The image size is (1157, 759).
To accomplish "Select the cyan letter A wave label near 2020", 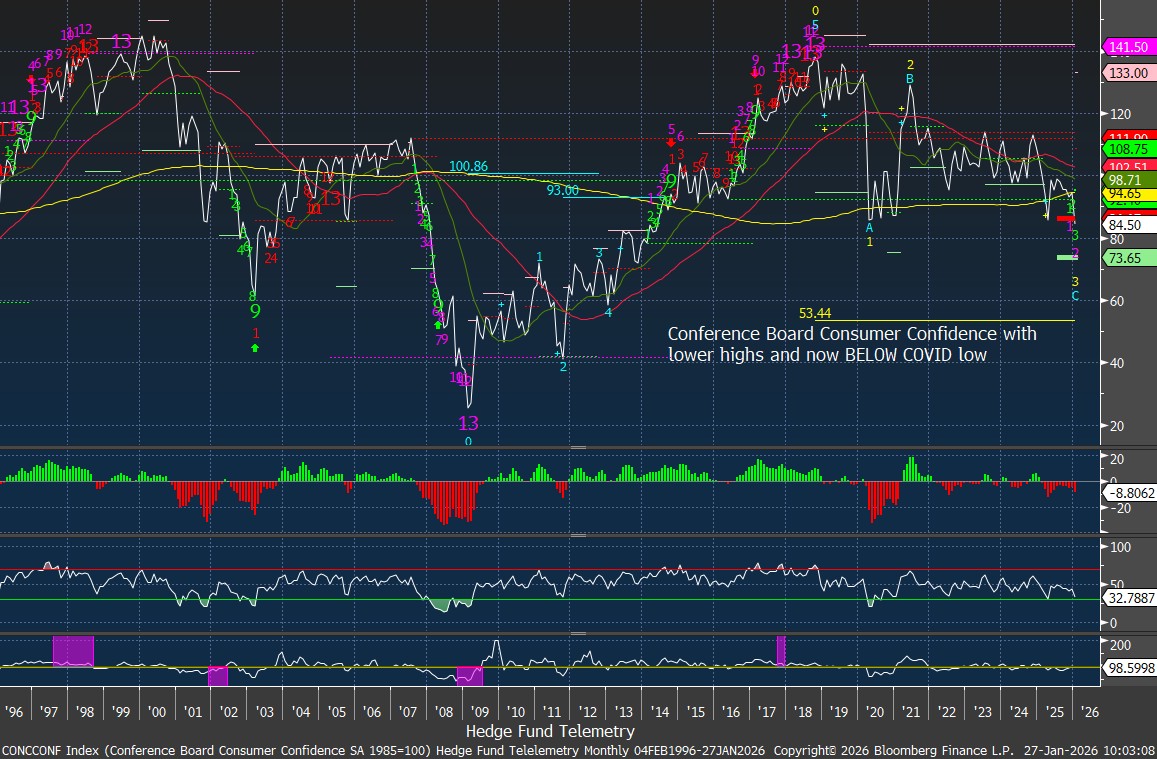I will click(x=869, y=228).
